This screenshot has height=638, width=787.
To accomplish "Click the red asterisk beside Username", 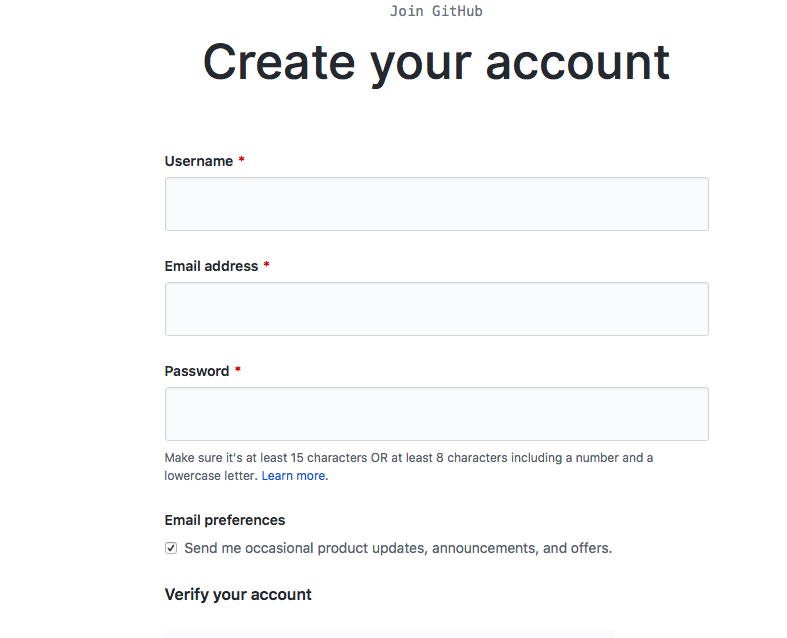I will [x=241, y=161].
